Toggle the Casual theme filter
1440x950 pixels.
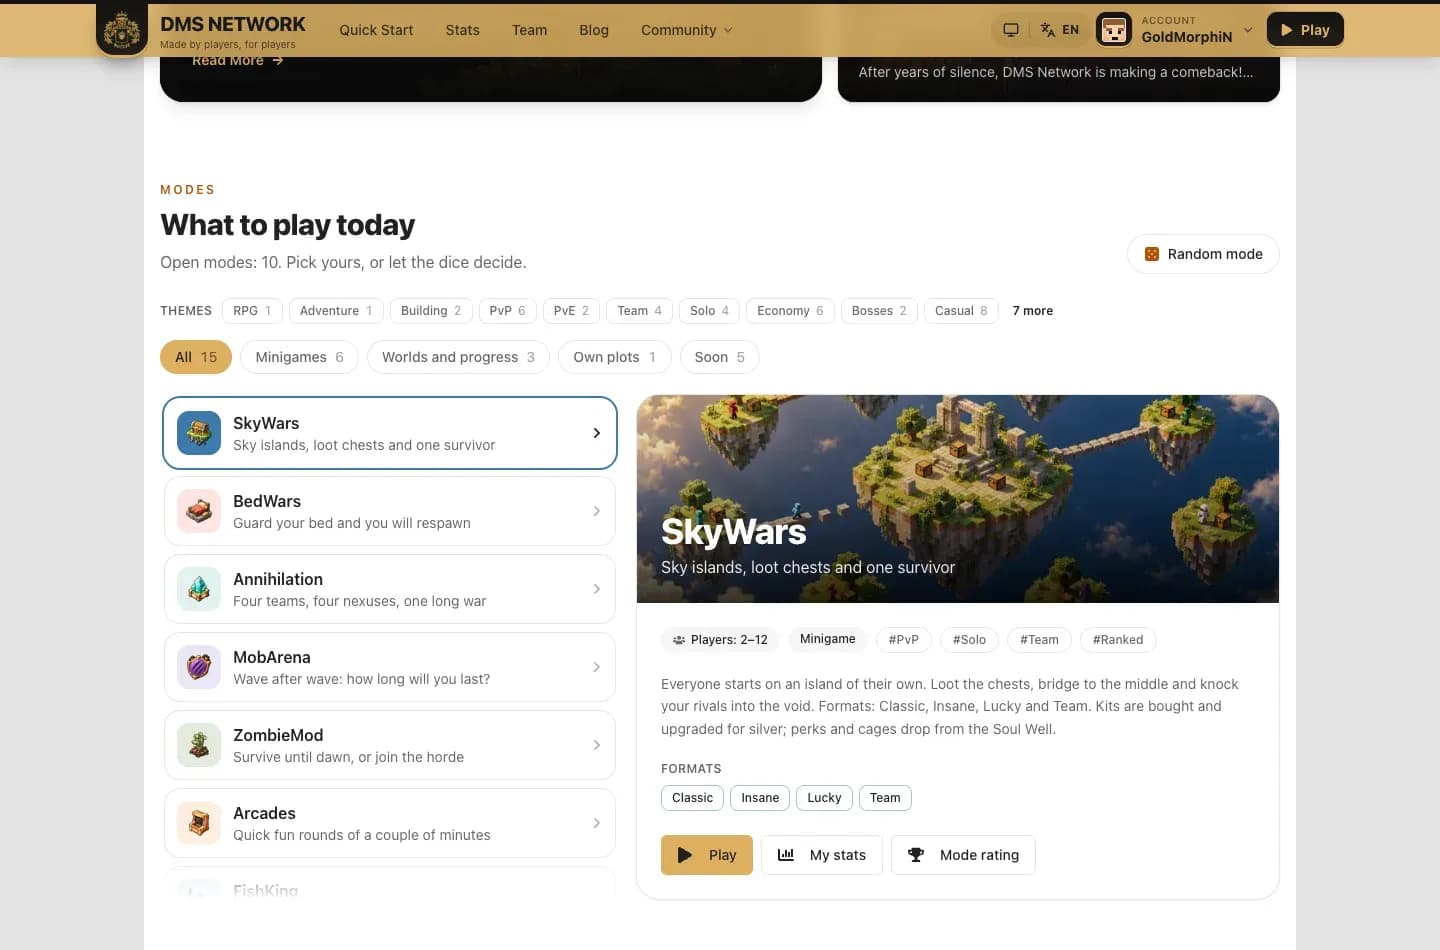tap(961, 311)
